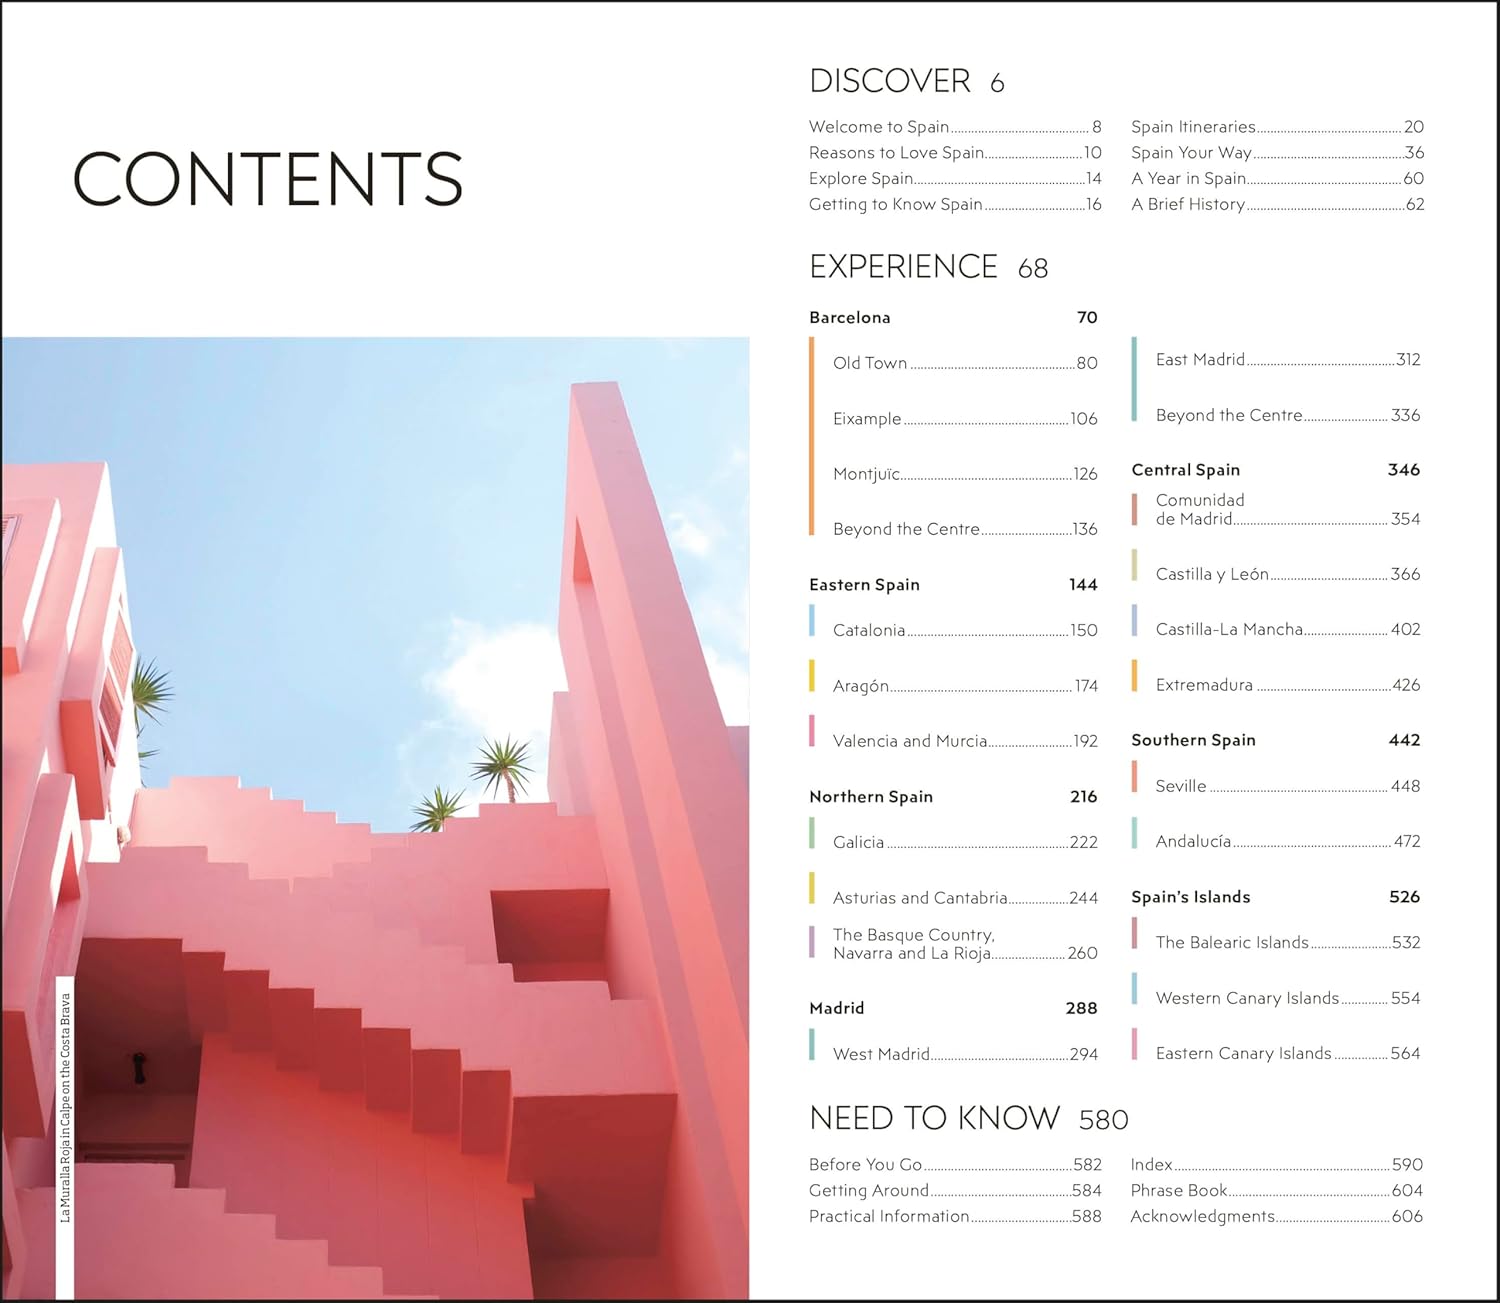
Task: Click the DISCOVER section heading
Action: click(889, 81)
